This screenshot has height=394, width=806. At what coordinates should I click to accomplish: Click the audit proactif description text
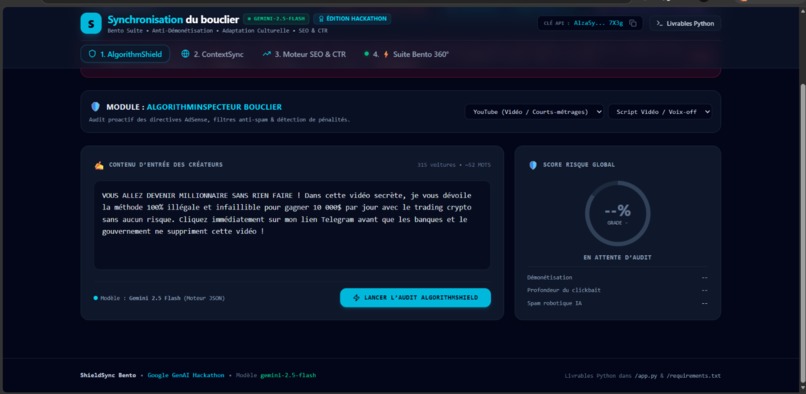point(219,120)
